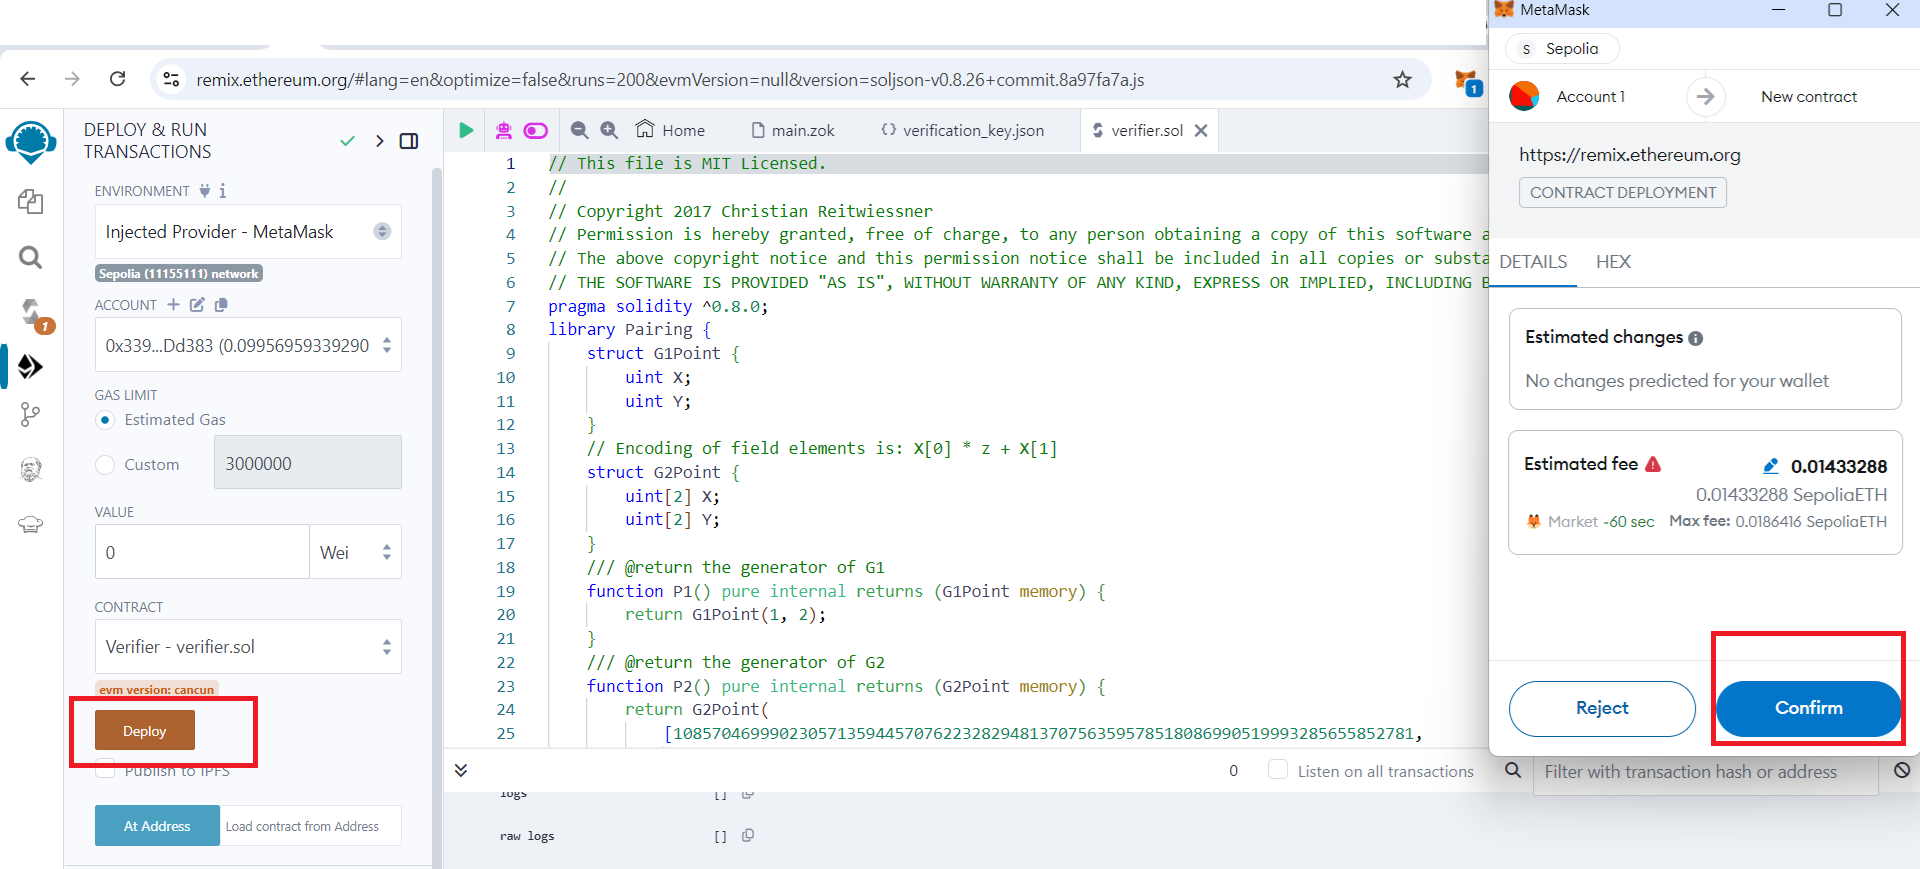Reload the browser page

coord(117,79)
